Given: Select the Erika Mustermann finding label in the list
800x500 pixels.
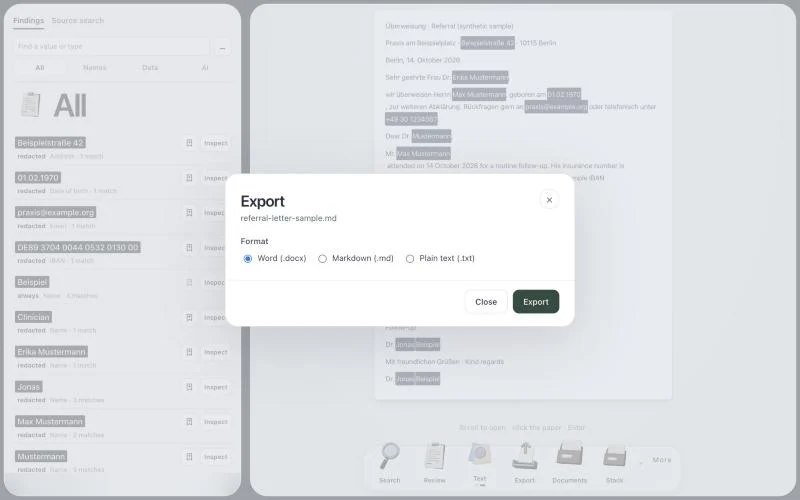Looking at the screenshot, I should coord(51,352).
